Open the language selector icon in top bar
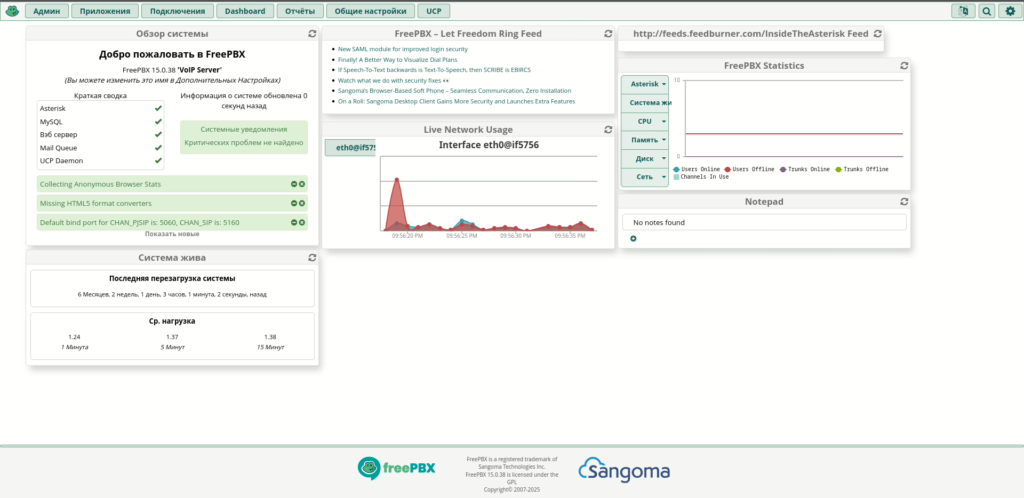Screen dimensions: 1024x498 click(963, 11)
